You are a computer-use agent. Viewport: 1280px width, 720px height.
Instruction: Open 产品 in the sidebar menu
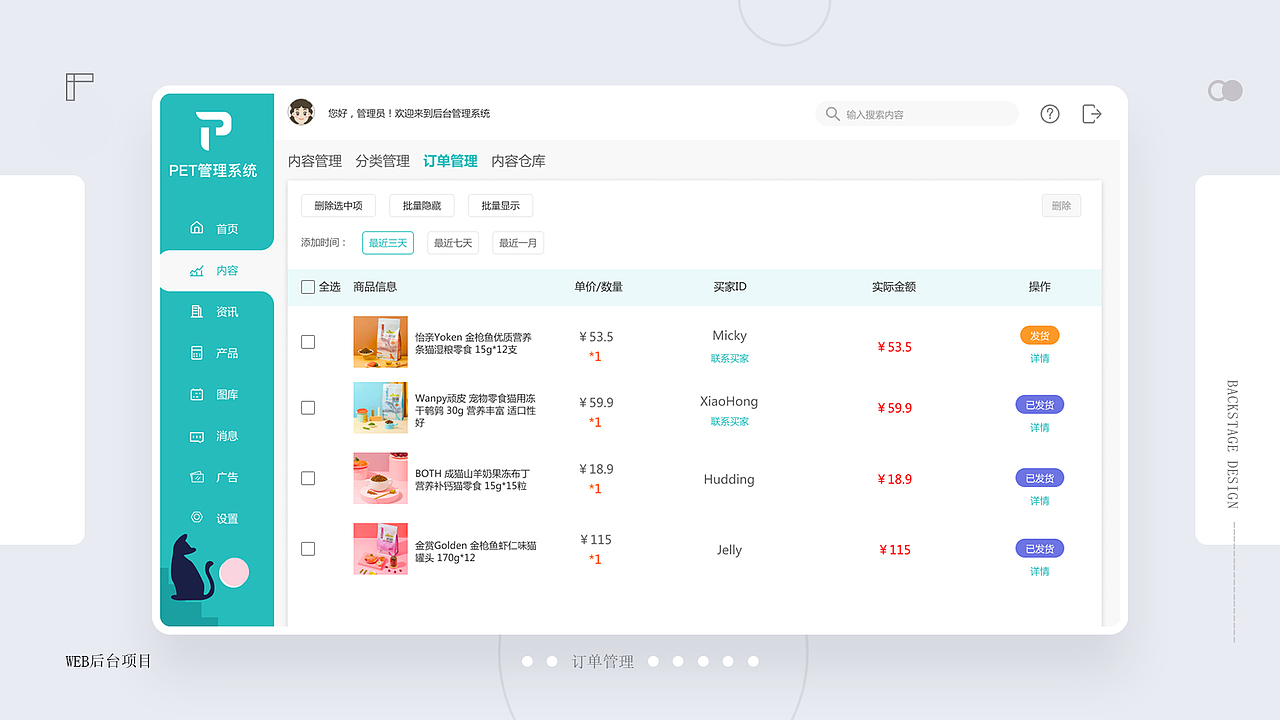(x=227, y=354)
